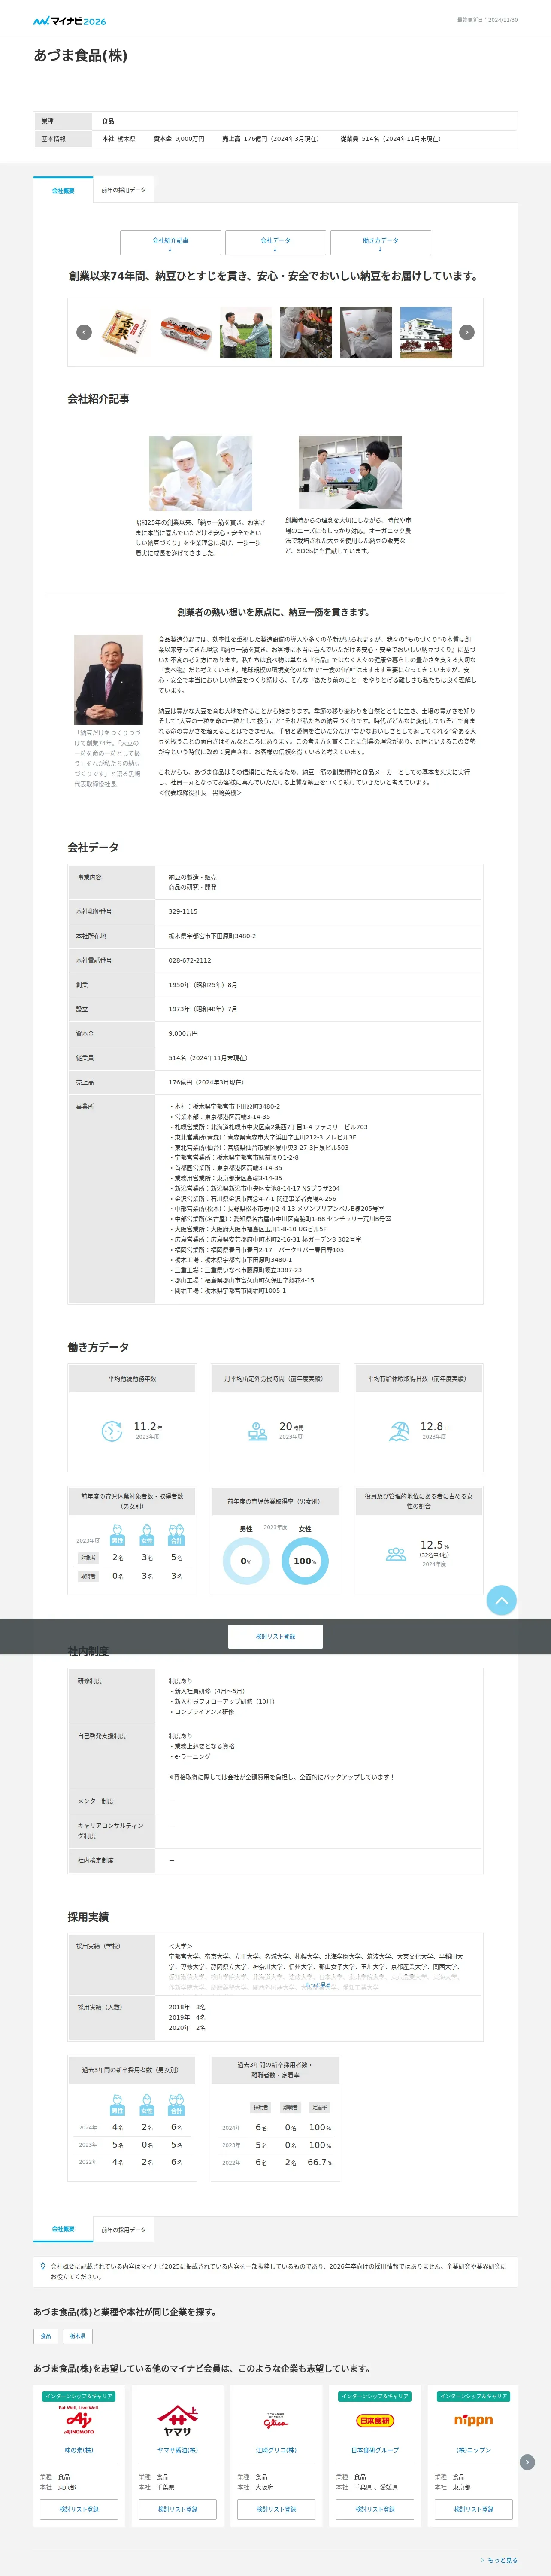Click 検討リスト登録 in the sticky bar
The width and height of the screenshot is (551, 2576).
click(275, 1636)
